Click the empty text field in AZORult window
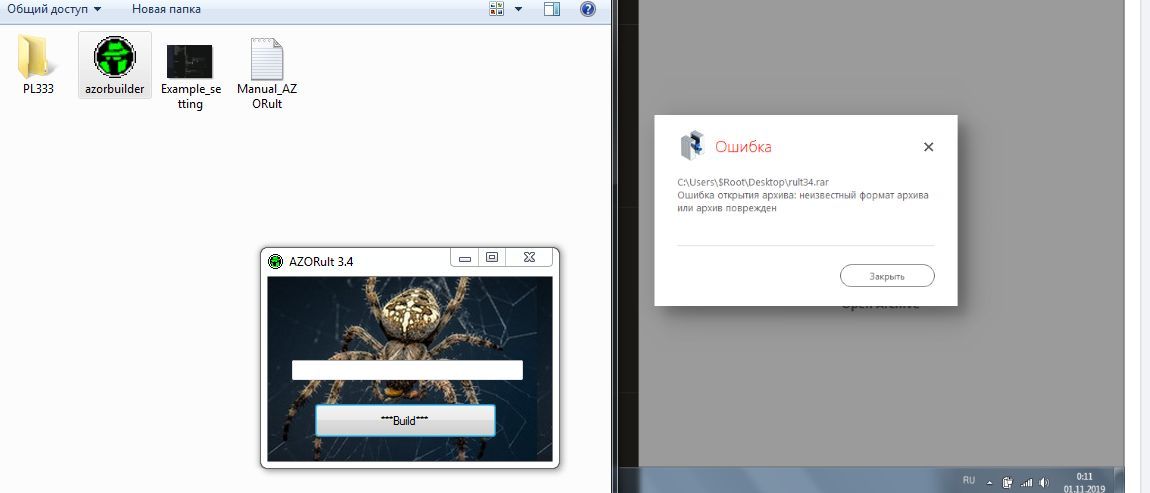 point(407,370)
